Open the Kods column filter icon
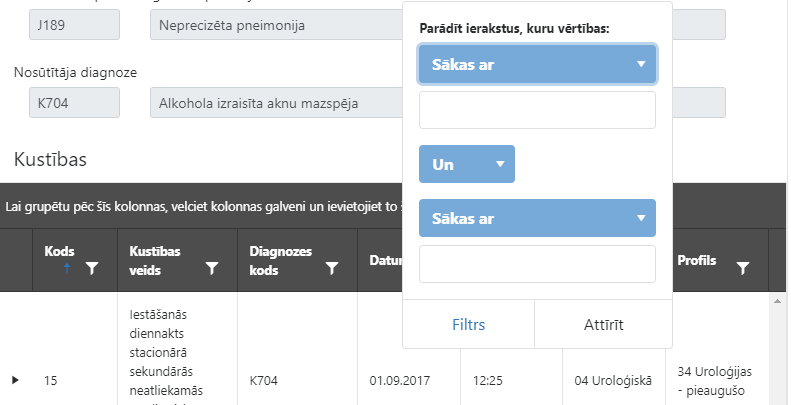 [92, 268]
